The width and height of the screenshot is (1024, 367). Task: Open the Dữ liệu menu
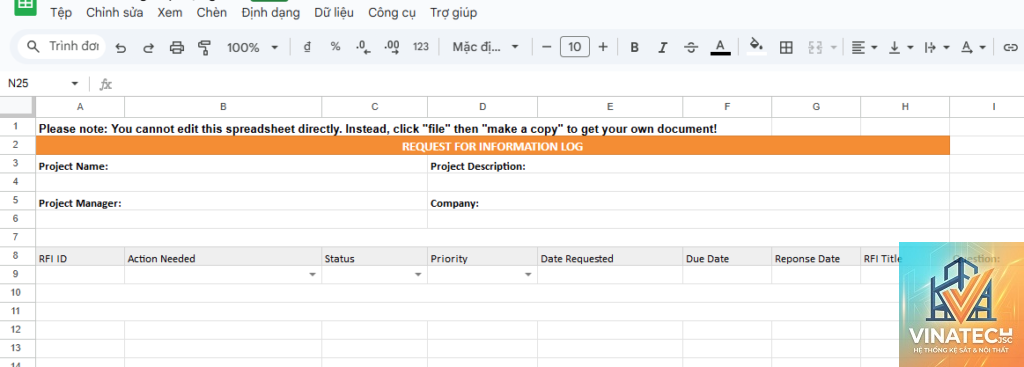(x=334, y=12)
